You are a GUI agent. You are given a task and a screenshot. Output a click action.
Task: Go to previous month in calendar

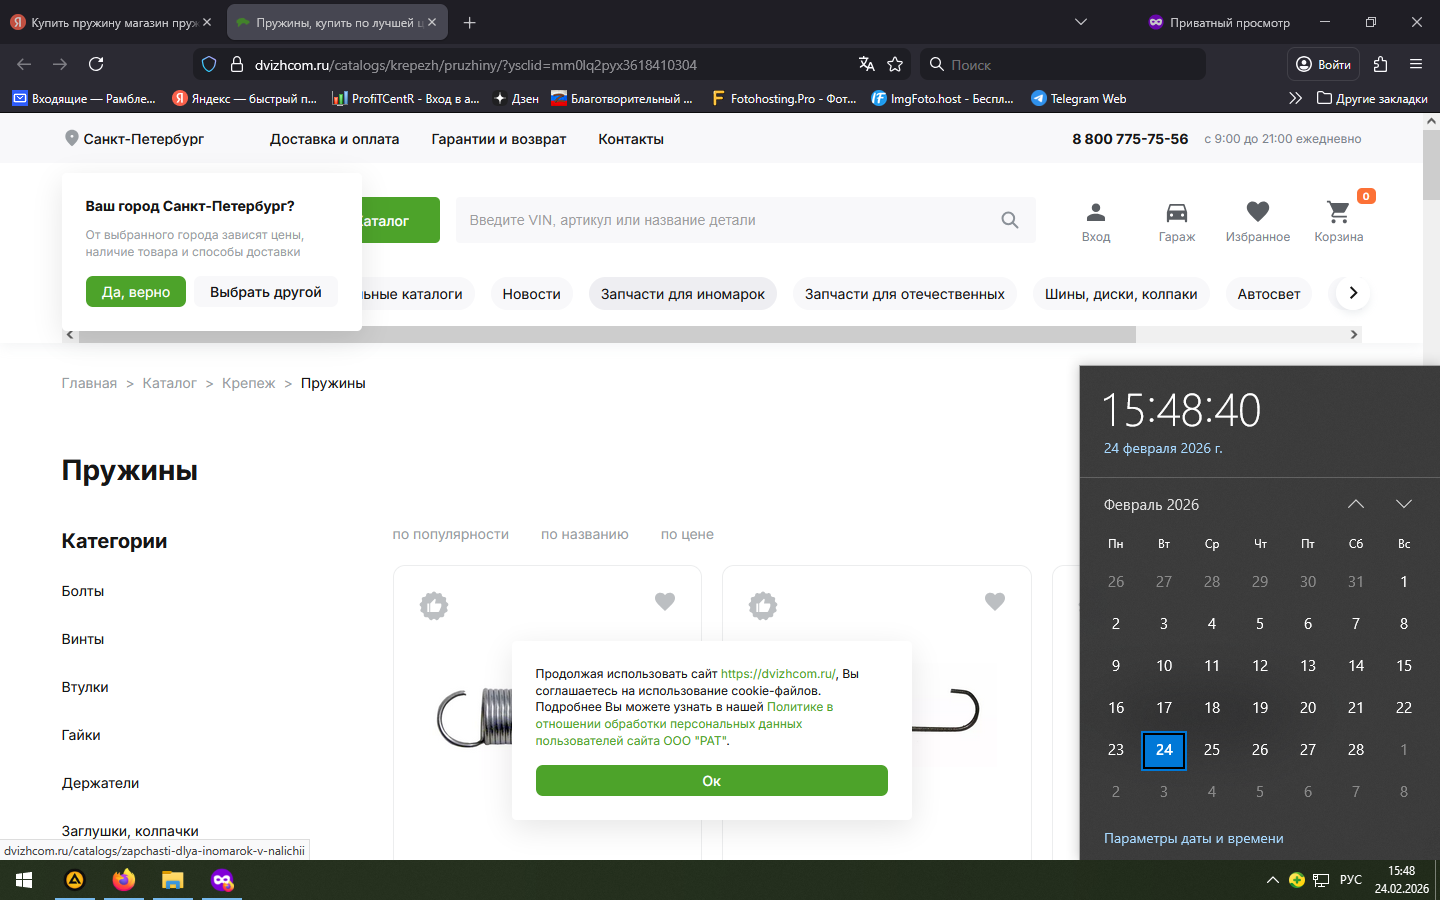(1356, 504)
